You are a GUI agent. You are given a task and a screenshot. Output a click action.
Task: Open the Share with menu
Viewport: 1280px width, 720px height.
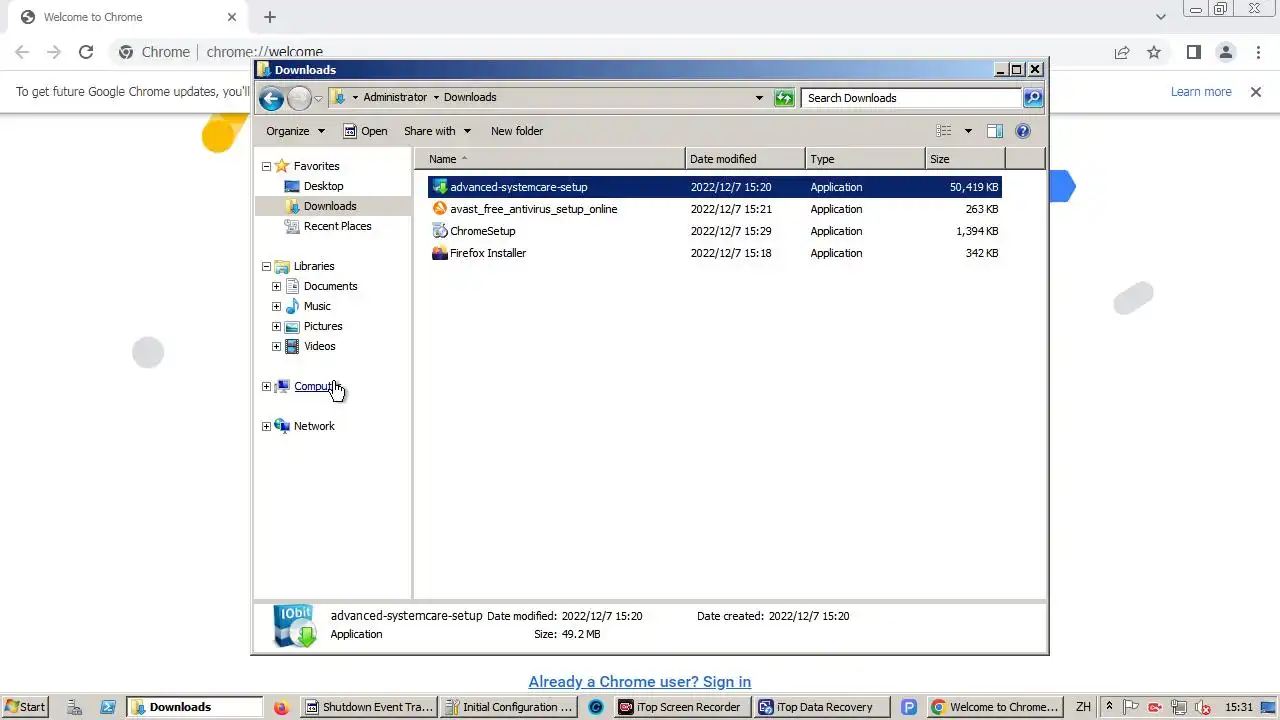437,131
